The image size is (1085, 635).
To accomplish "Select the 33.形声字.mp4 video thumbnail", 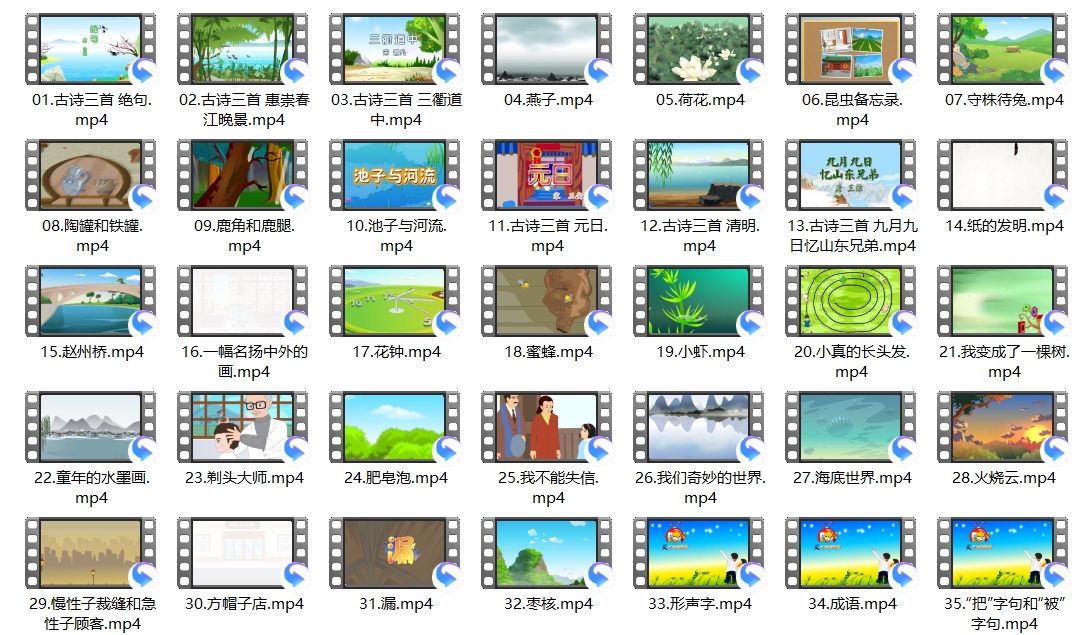I will click(x=699, y=552).
